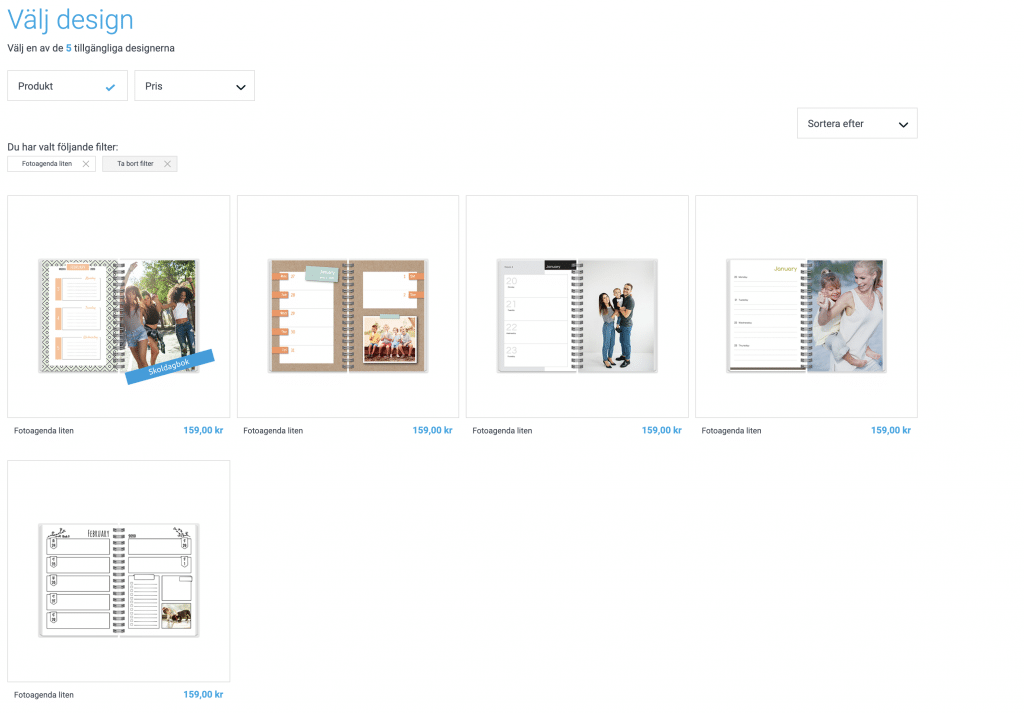Open the Produkt filter dropdown
Viewport: 1024px width, 713px height.
66,86
